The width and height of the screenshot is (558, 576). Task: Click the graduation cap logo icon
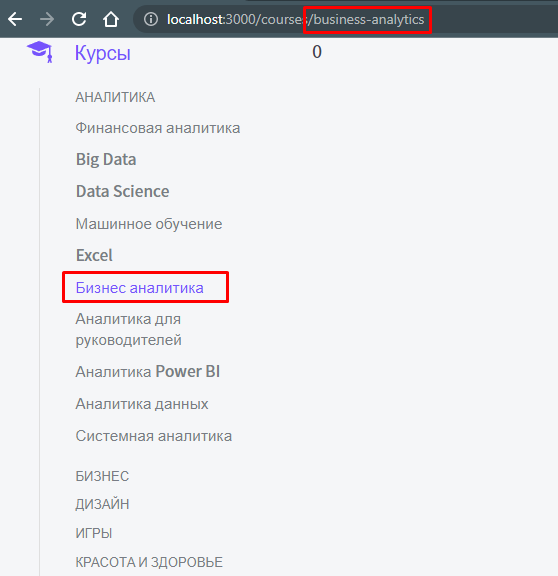click(40, 52)
